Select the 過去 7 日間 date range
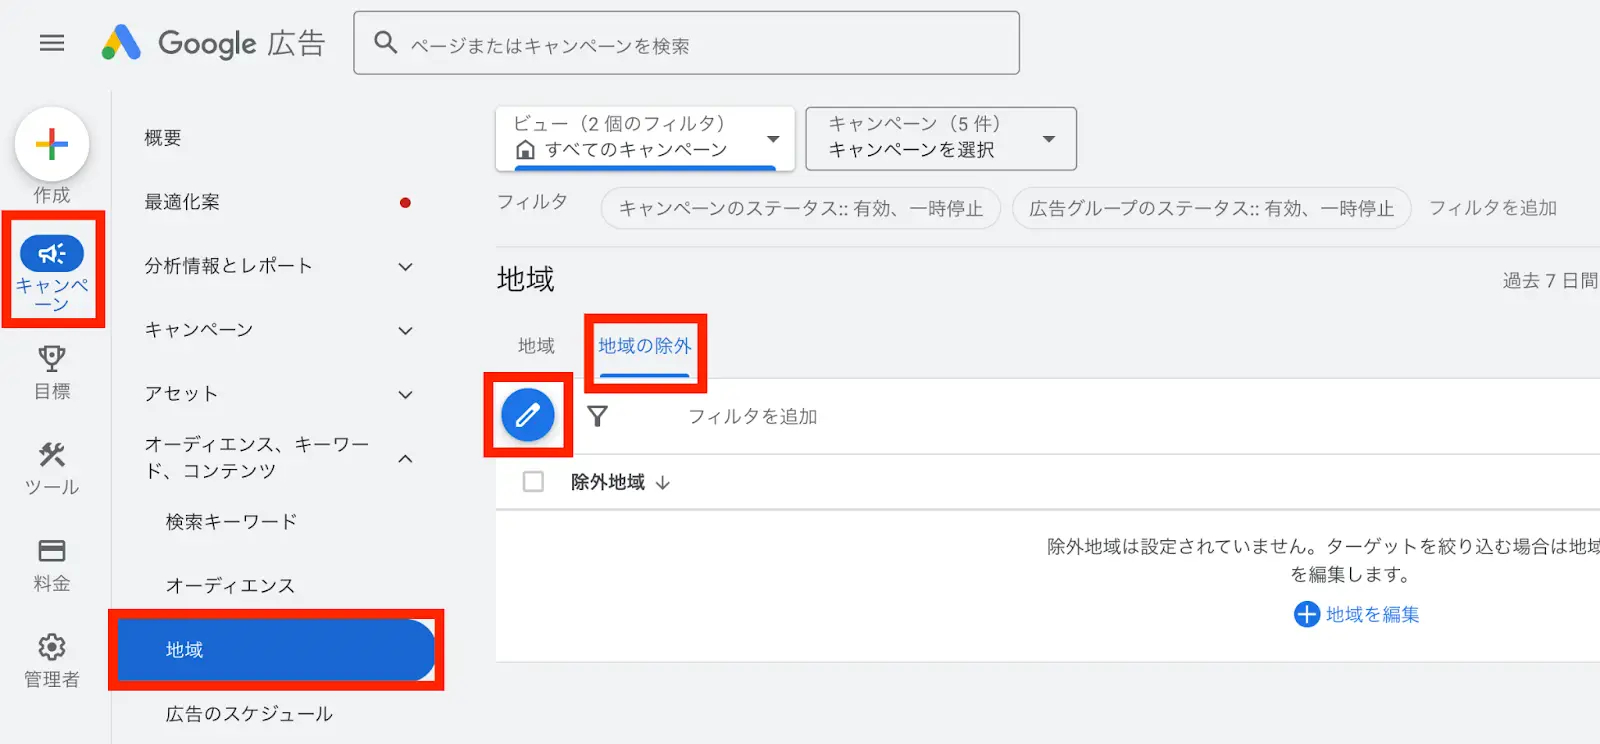This screenshot has height=744, width=1600. [x=1550, y=281]
